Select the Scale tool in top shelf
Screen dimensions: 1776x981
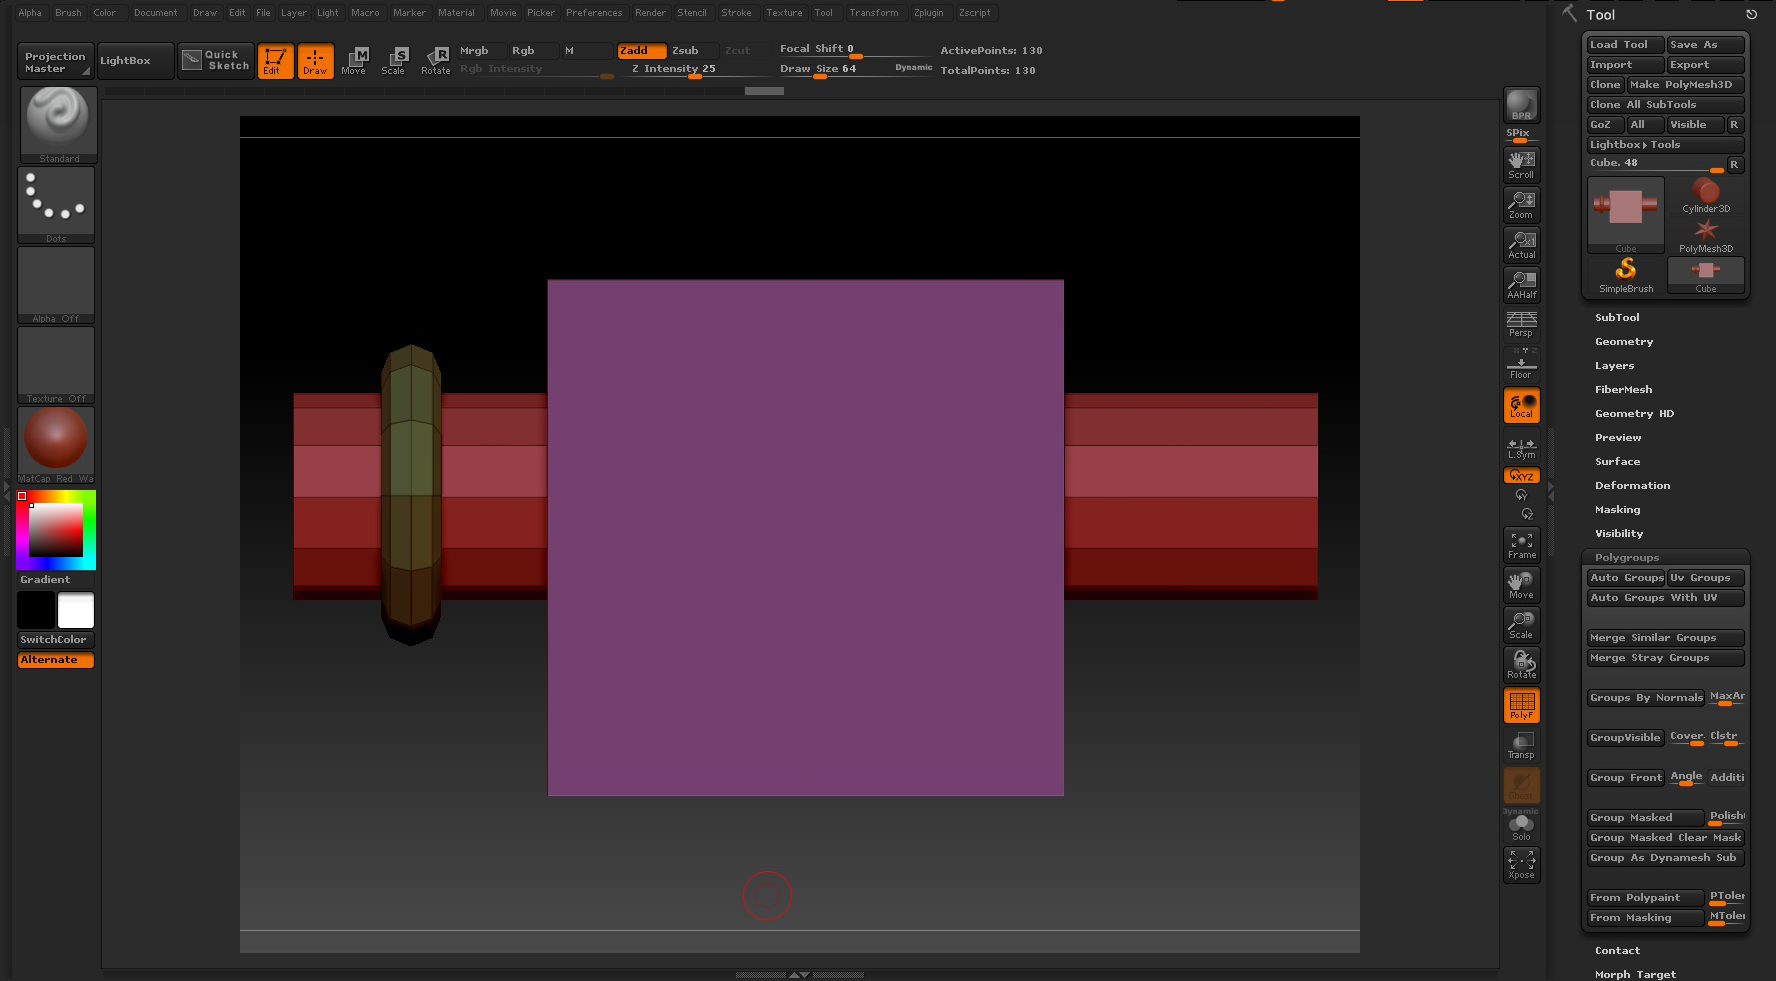tap(394, 60)
